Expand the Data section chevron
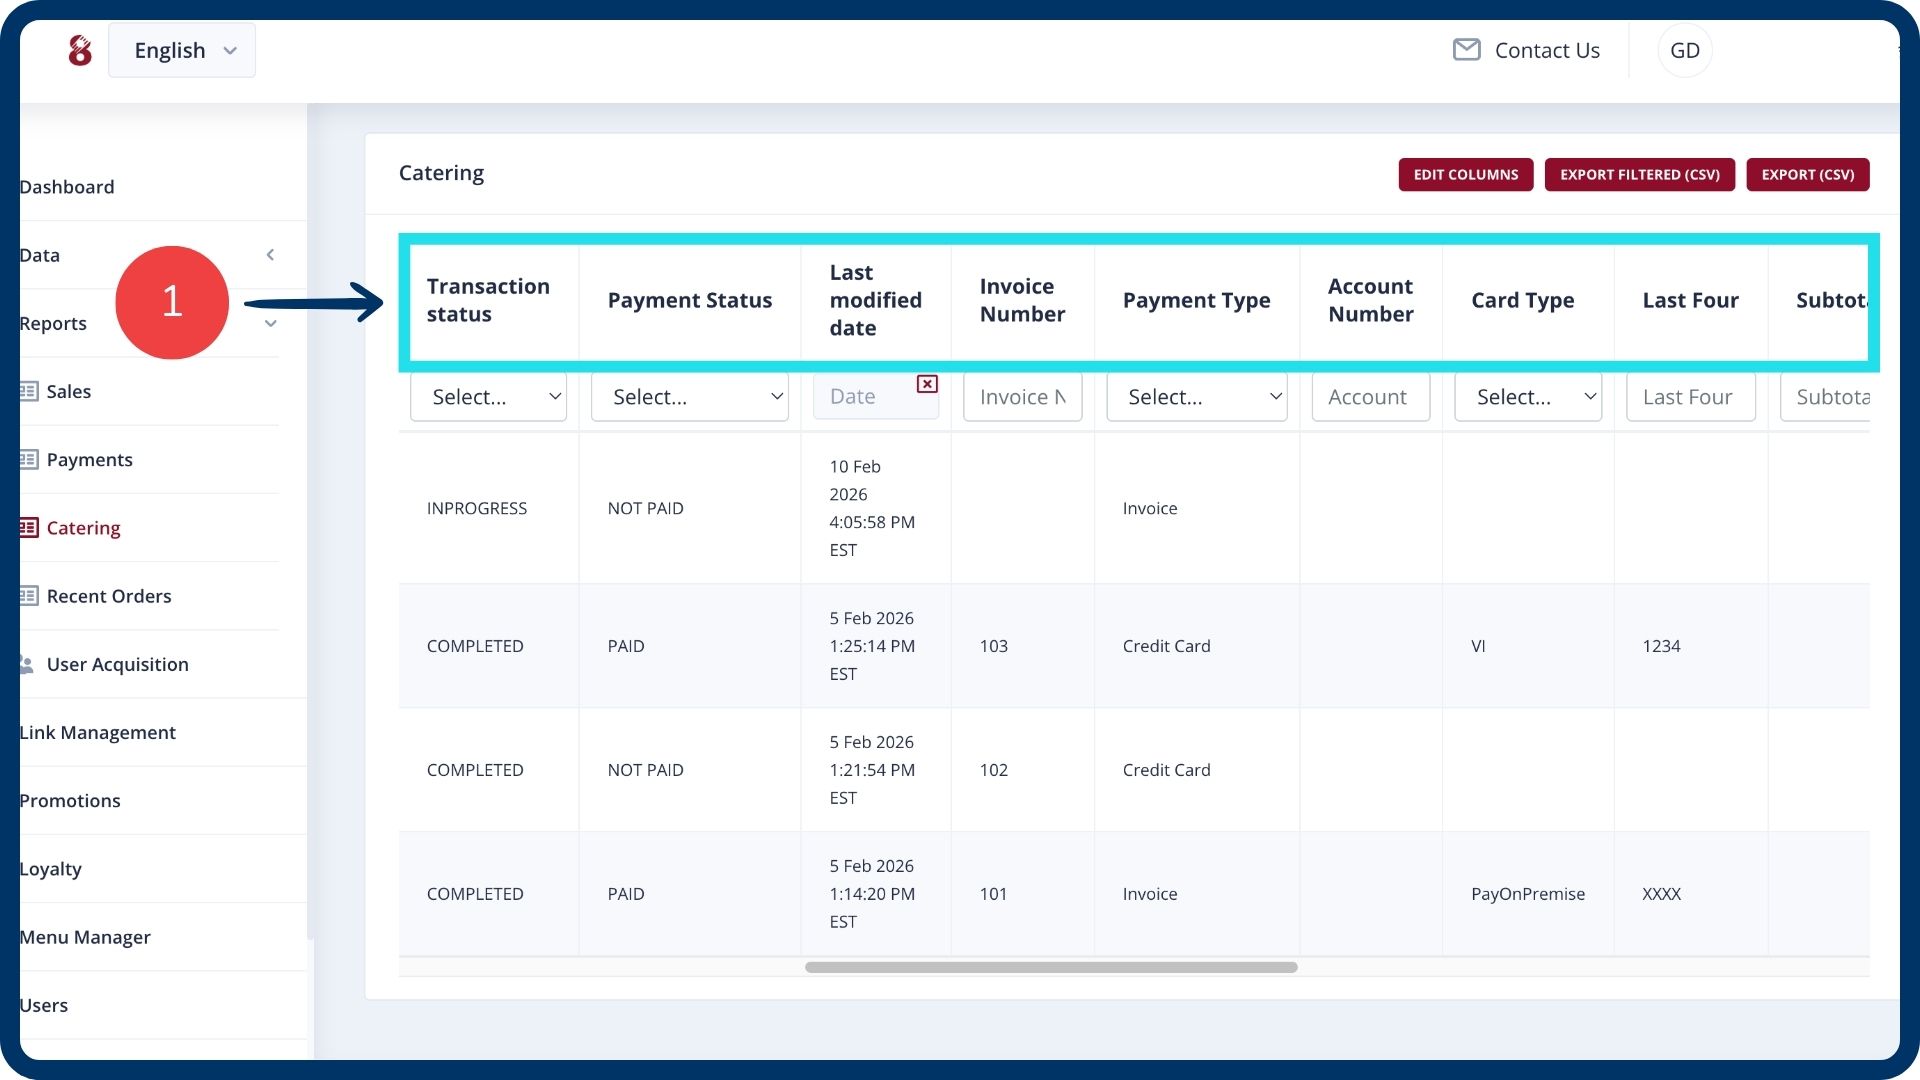 (x=270, y=255)
